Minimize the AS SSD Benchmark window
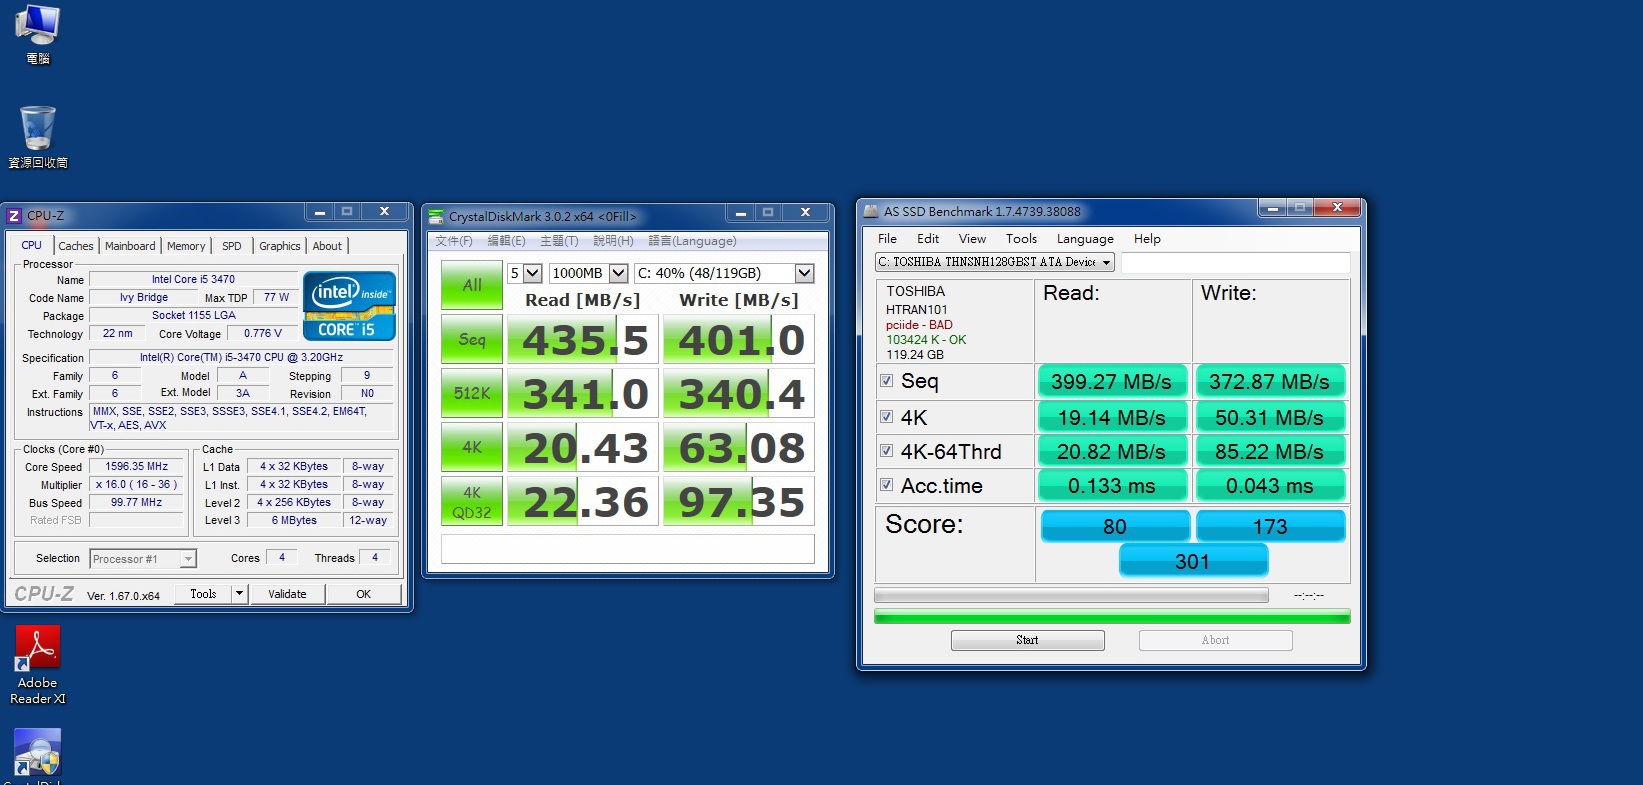Screen dimensions: 1643x785 [x=1272, y=208]
